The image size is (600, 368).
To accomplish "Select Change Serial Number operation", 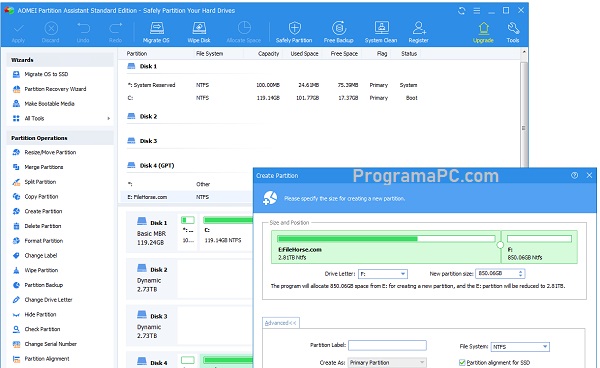I will (x=51, y=344).
